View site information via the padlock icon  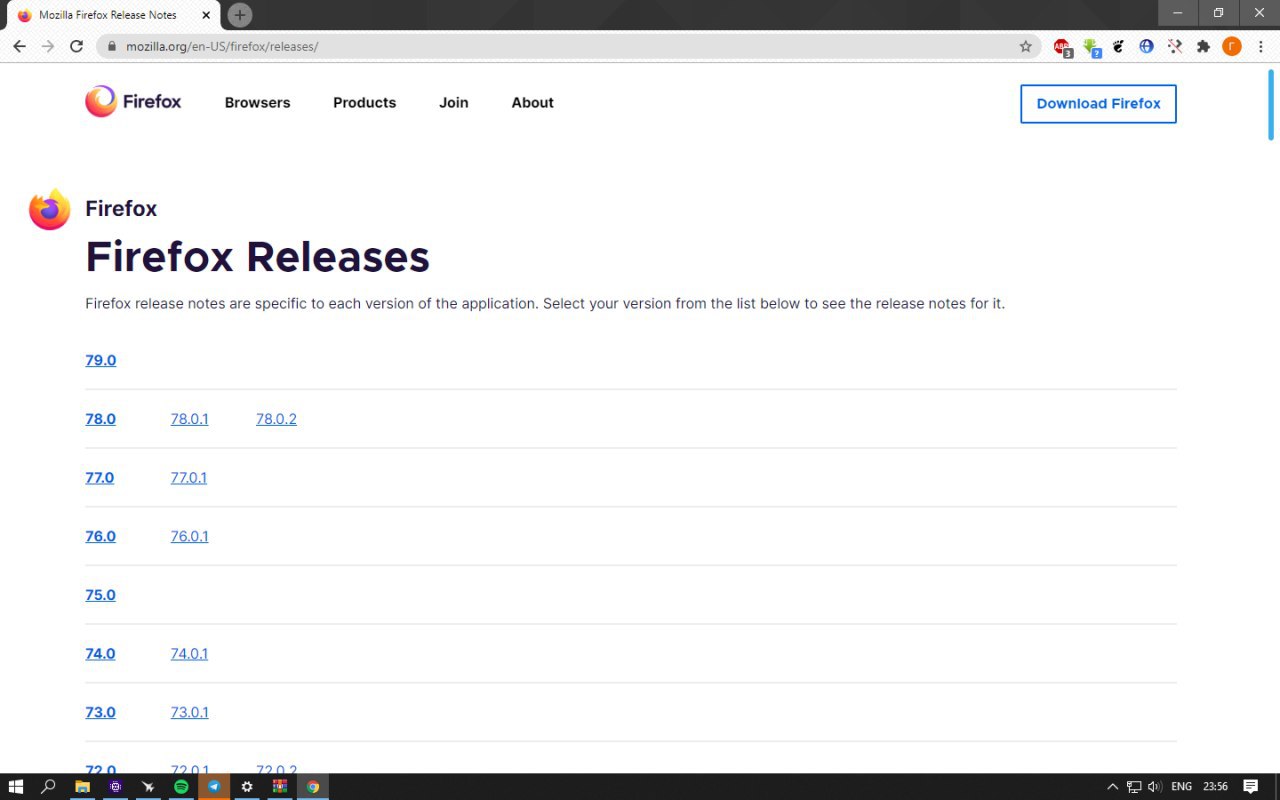110,46
